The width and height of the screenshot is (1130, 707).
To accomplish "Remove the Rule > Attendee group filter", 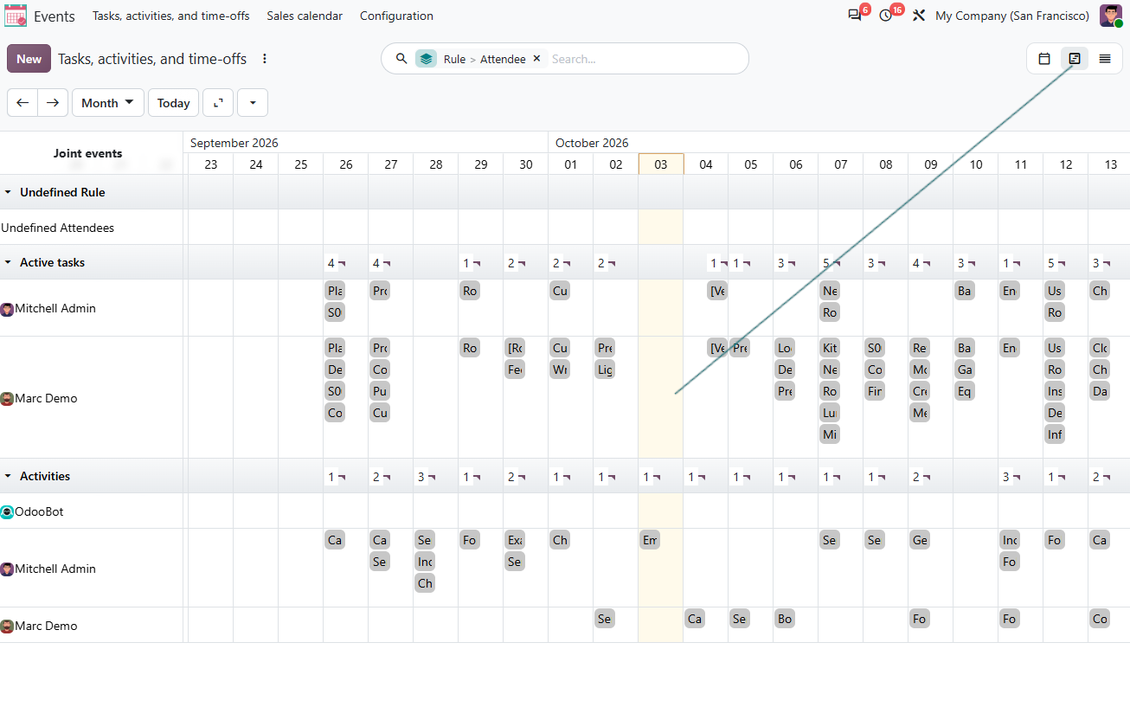I will [536, 58].
